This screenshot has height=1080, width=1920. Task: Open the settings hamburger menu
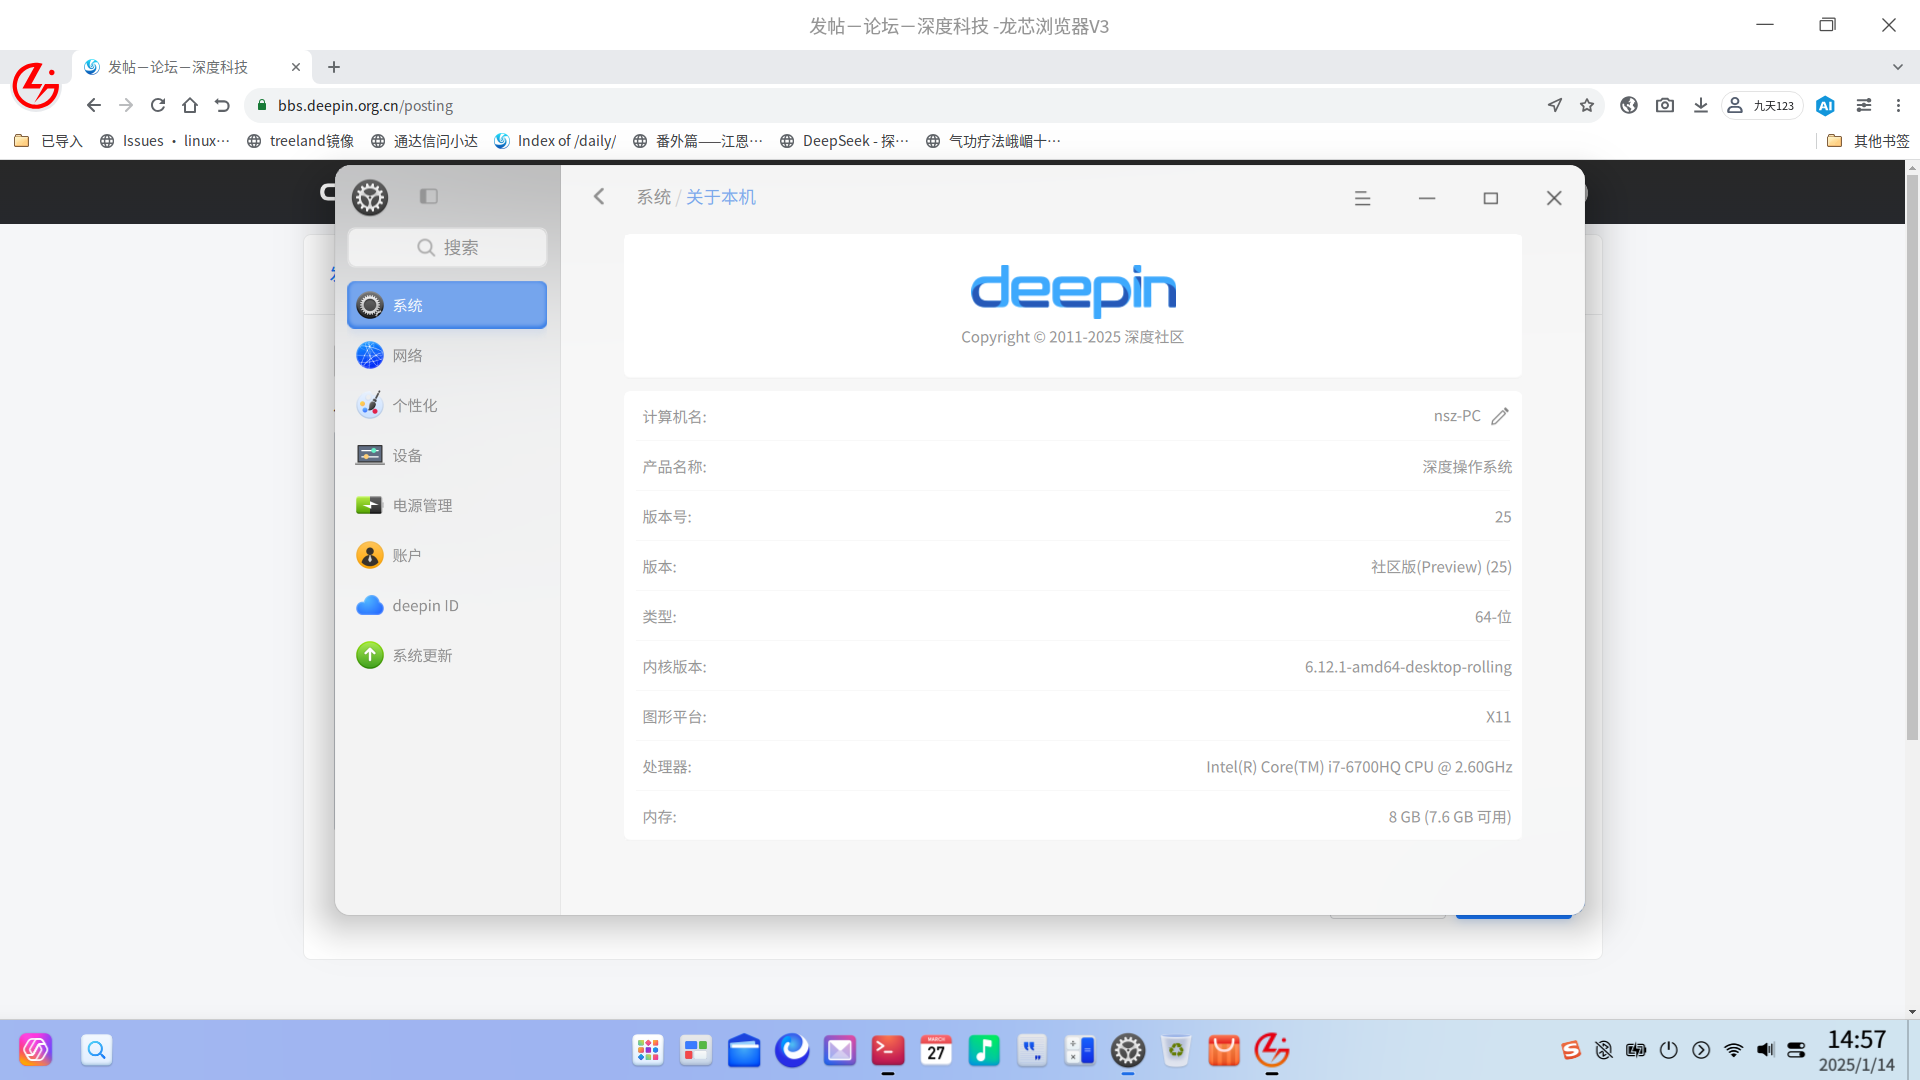coord(1362,198)
